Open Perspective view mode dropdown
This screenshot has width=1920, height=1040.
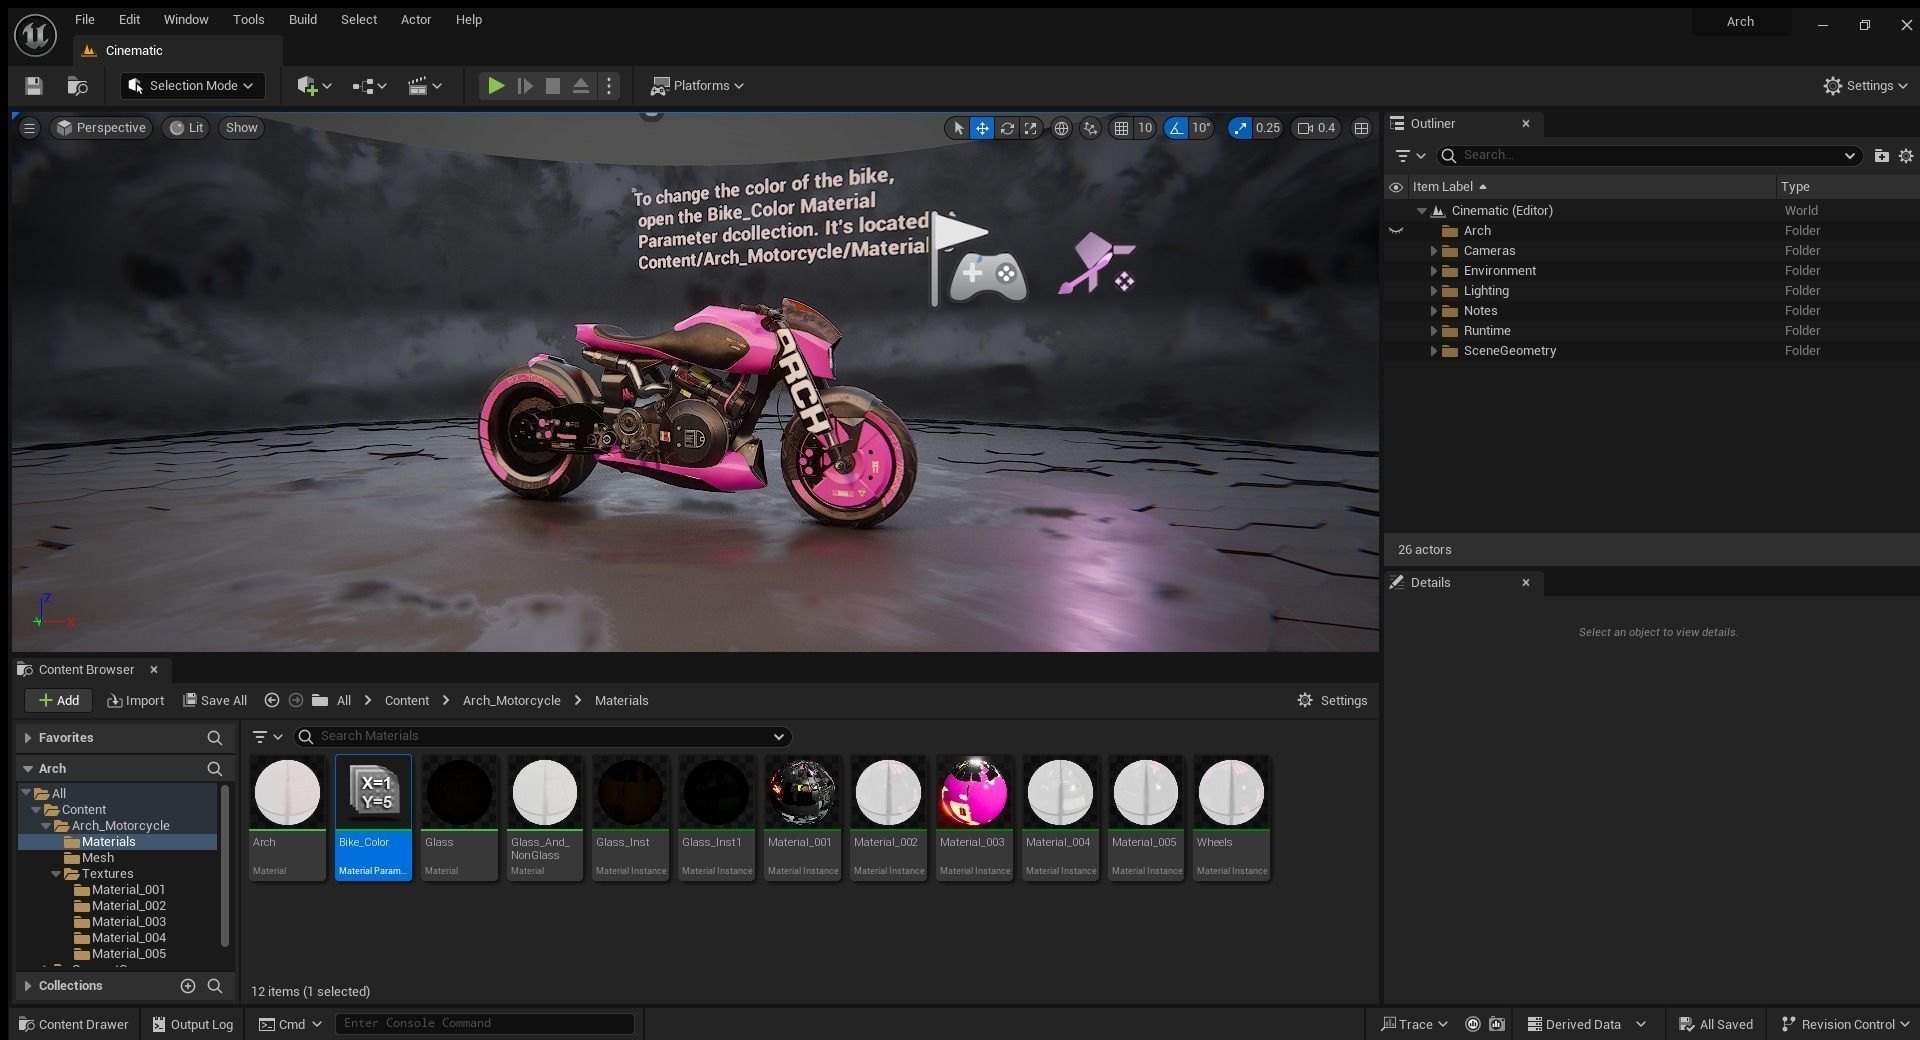101,128
